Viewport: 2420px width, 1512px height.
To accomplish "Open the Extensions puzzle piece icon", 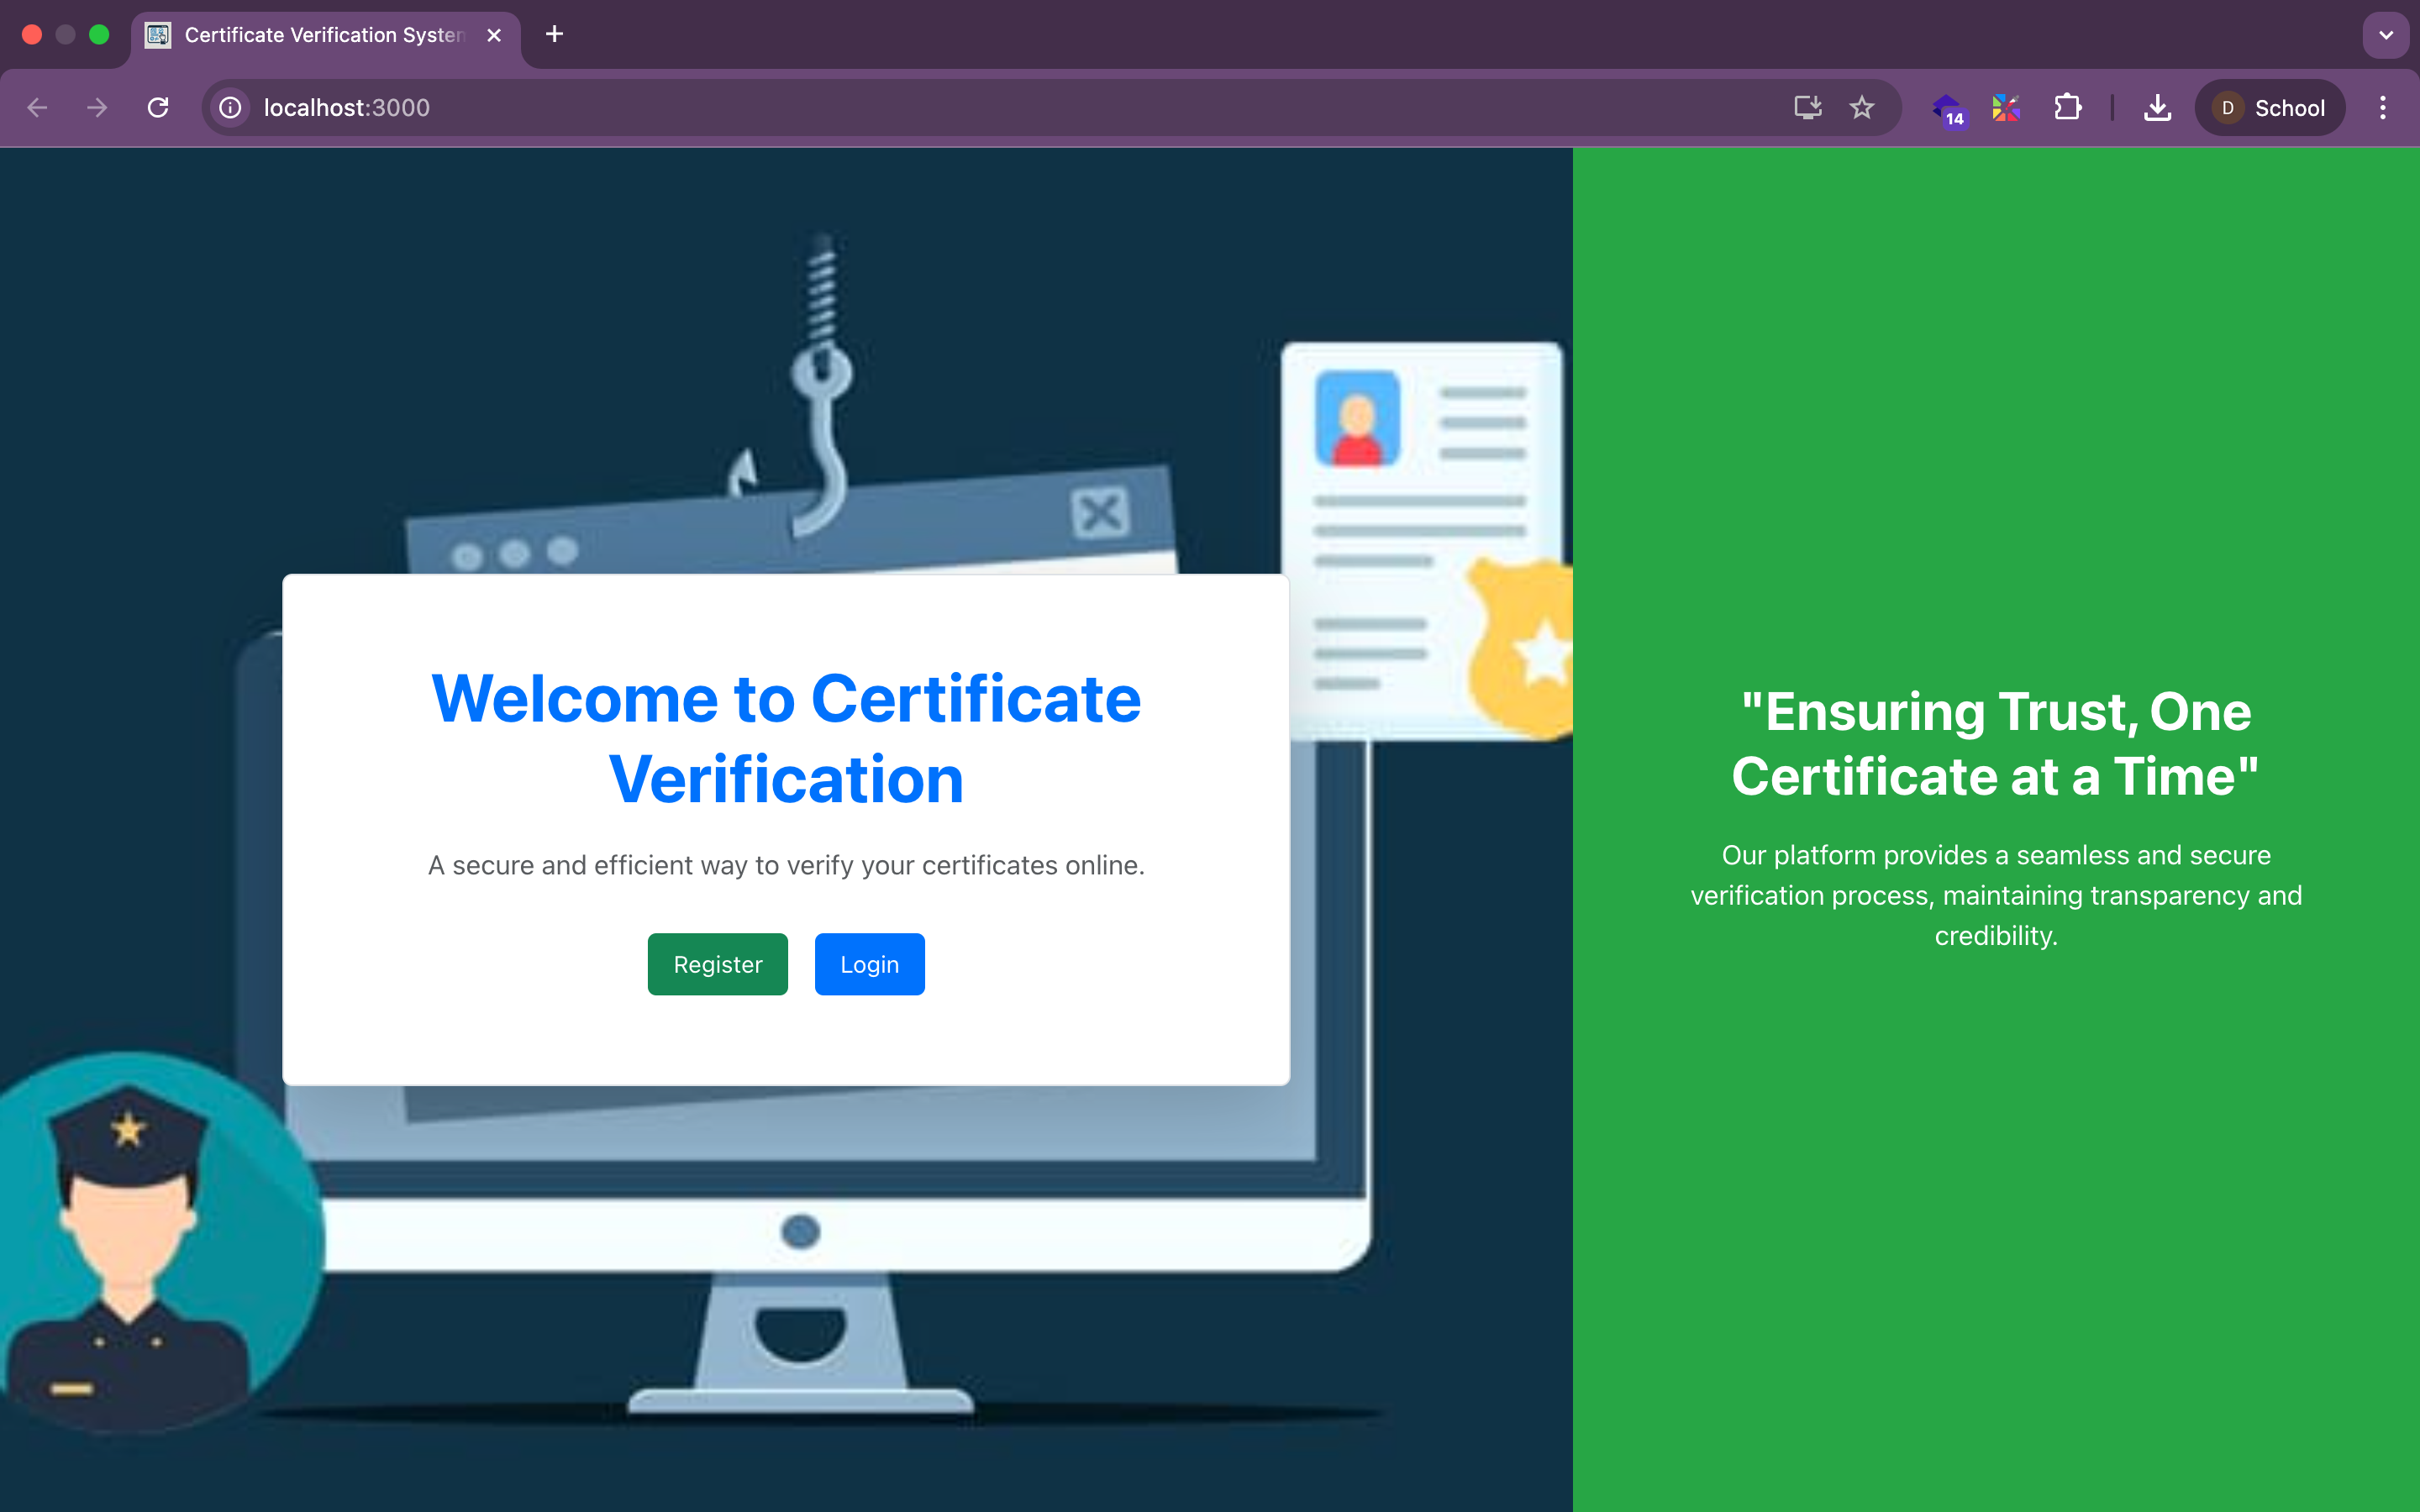I will pos(2068,107).
